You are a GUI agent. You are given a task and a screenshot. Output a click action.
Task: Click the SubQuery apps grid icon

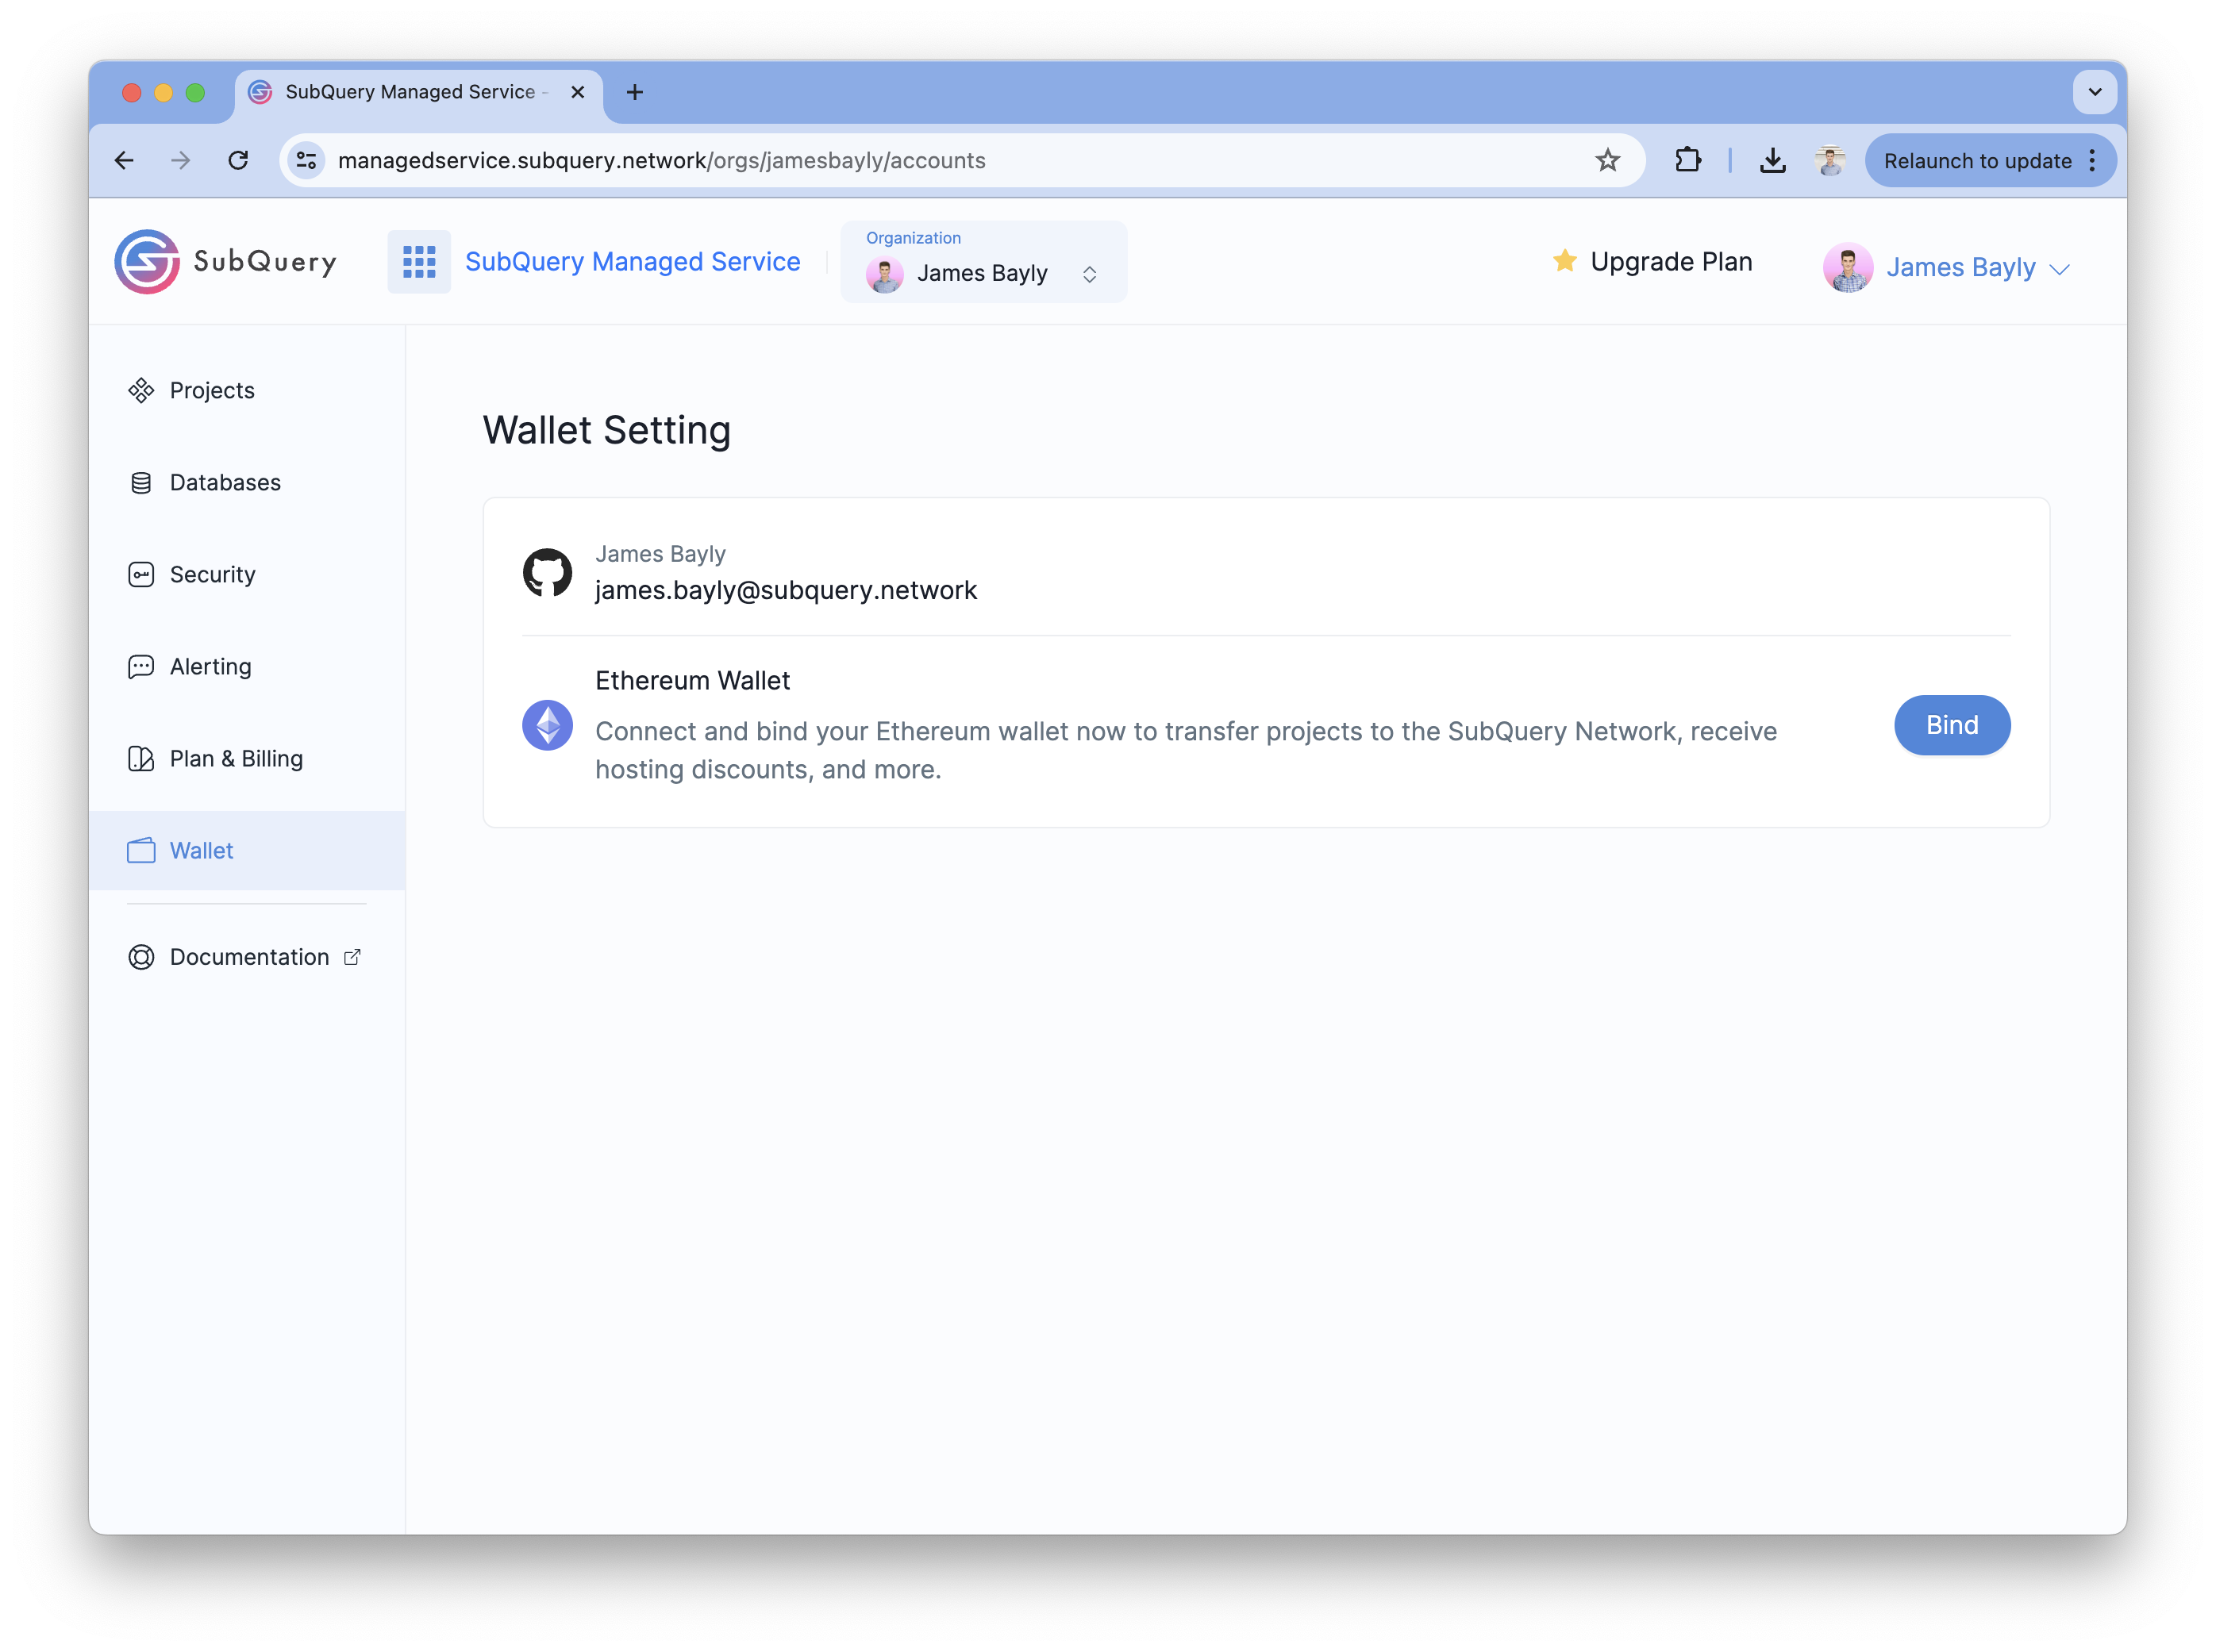pyautogui.click(x=417, y=260)
